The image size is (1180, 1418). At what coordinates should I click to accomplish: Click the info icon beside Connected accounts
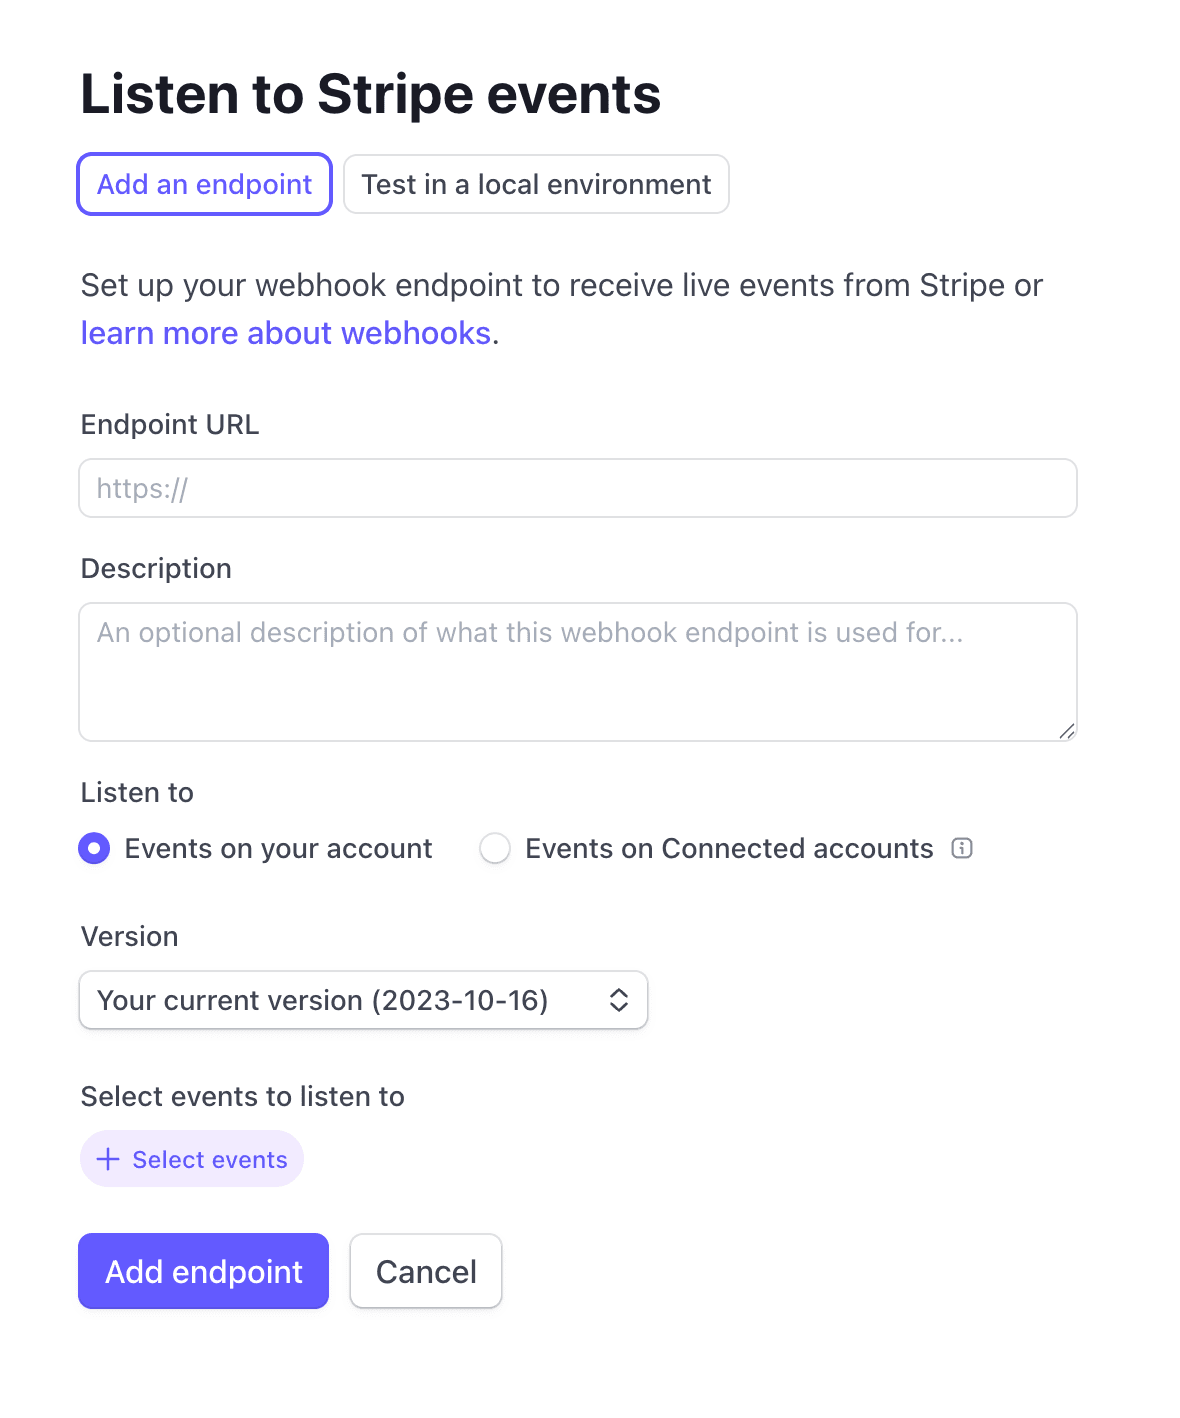click(x=962, y=848)
